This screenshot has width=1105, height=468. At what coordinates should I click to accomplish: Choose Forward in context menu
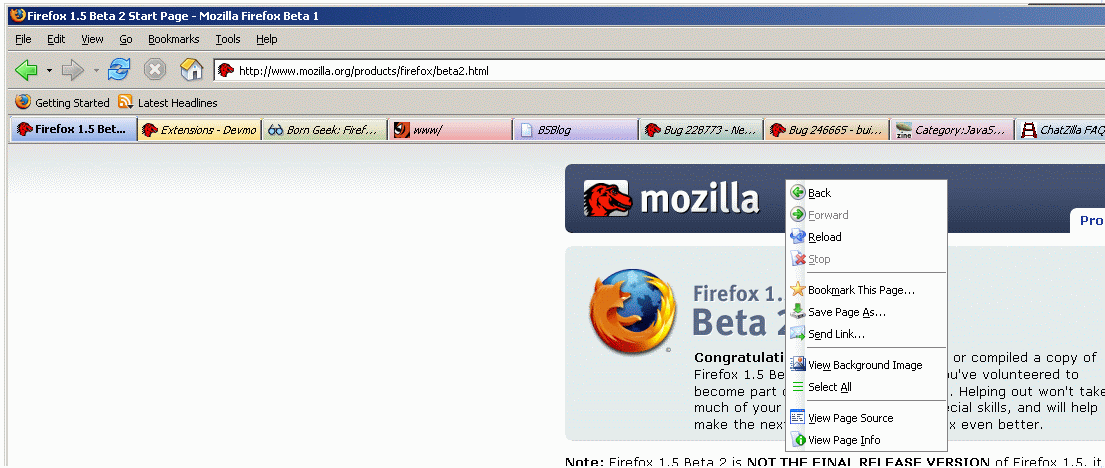(866, 215)
